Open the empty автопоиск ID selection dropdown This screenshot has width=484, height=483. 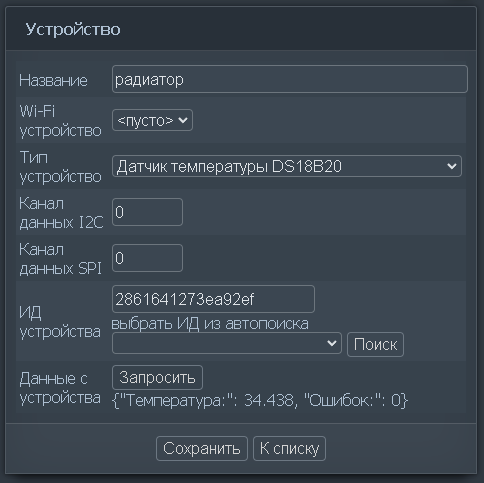227,343
